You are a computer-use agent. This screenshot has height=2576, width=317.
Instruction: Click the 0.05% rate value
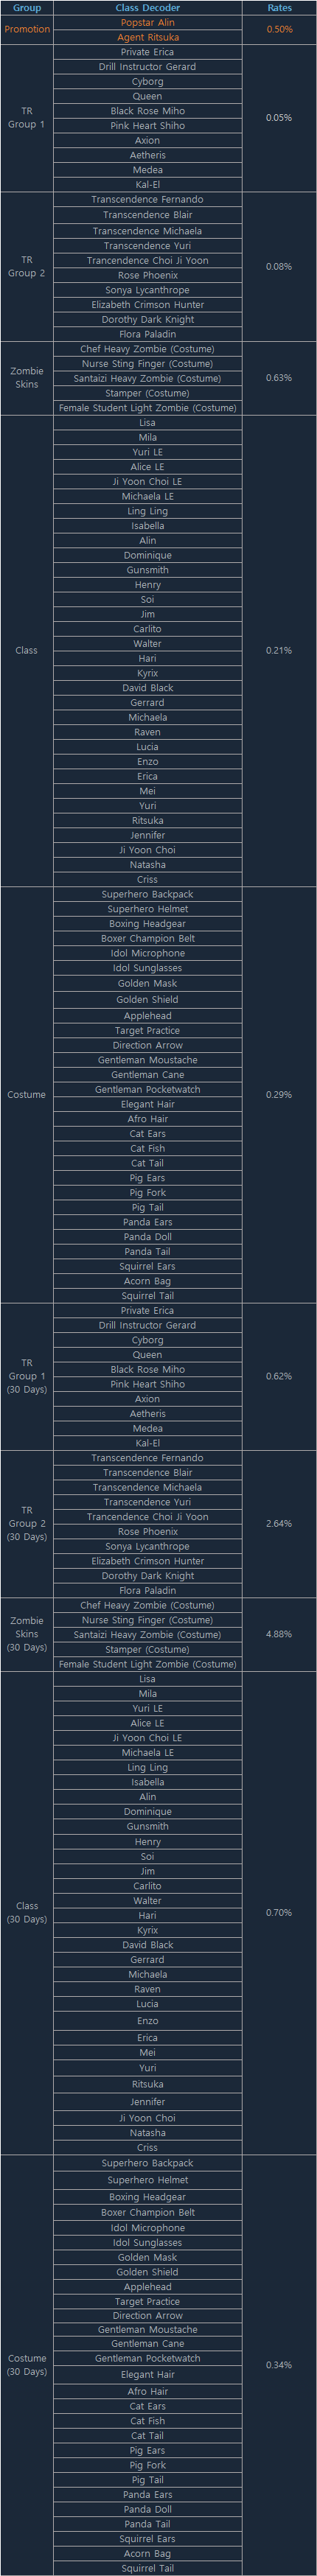[279, 118]
